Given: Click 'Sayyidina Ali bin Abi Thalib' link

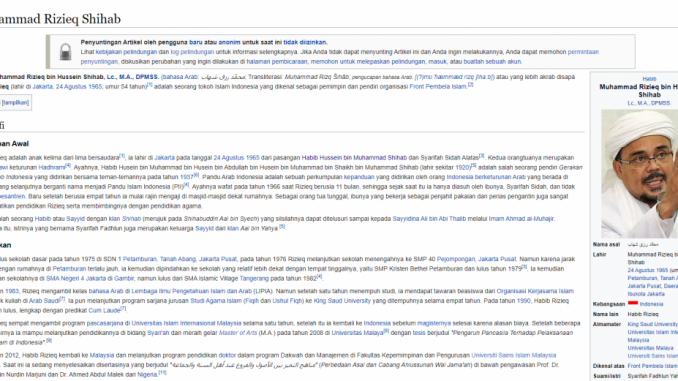Looking at the screenshot, I should [x=429, y=218].
